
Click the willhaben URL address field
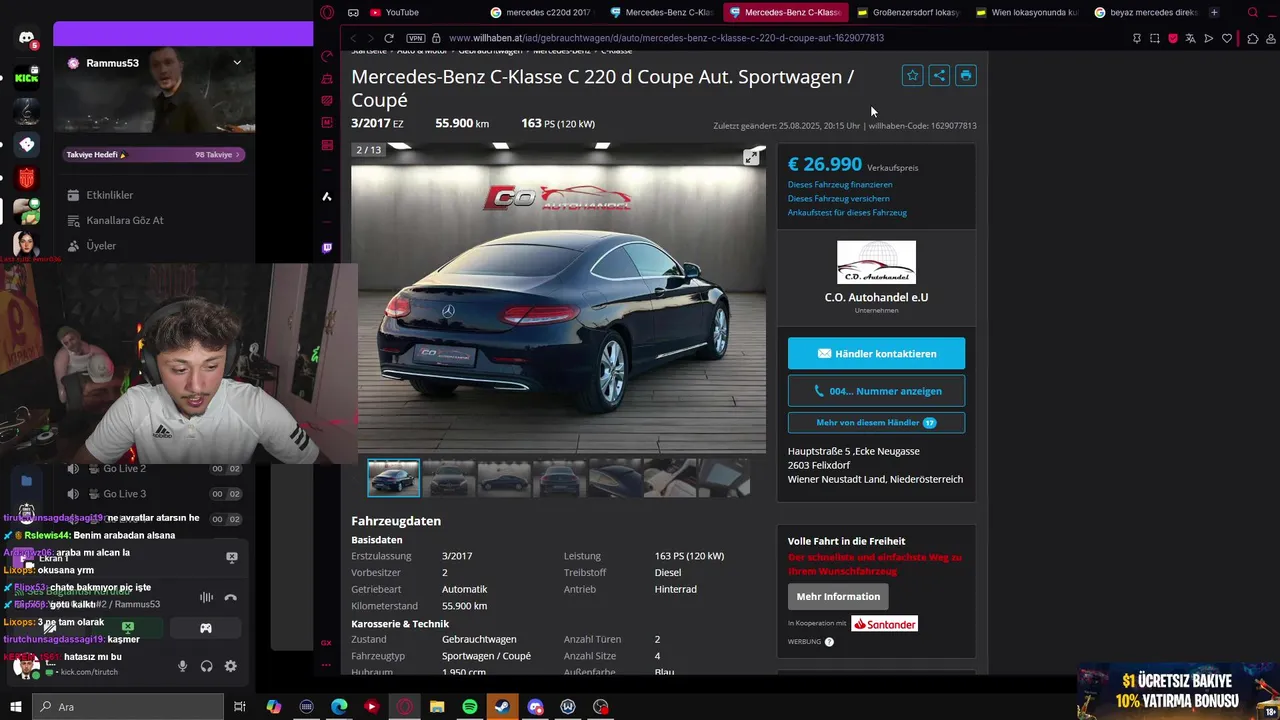click(x=666, y=38)
